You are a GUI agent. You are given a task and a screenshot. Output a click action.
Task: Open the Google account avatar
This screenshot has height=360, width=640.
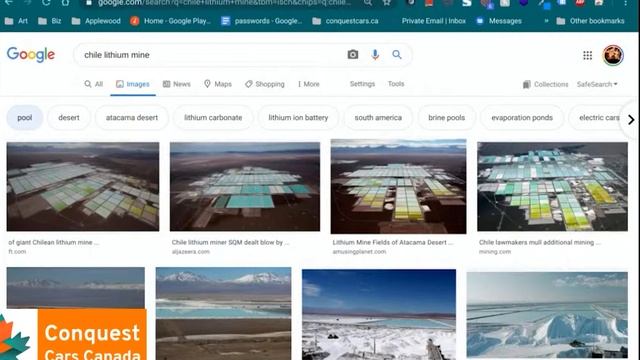tap(613, 55)
